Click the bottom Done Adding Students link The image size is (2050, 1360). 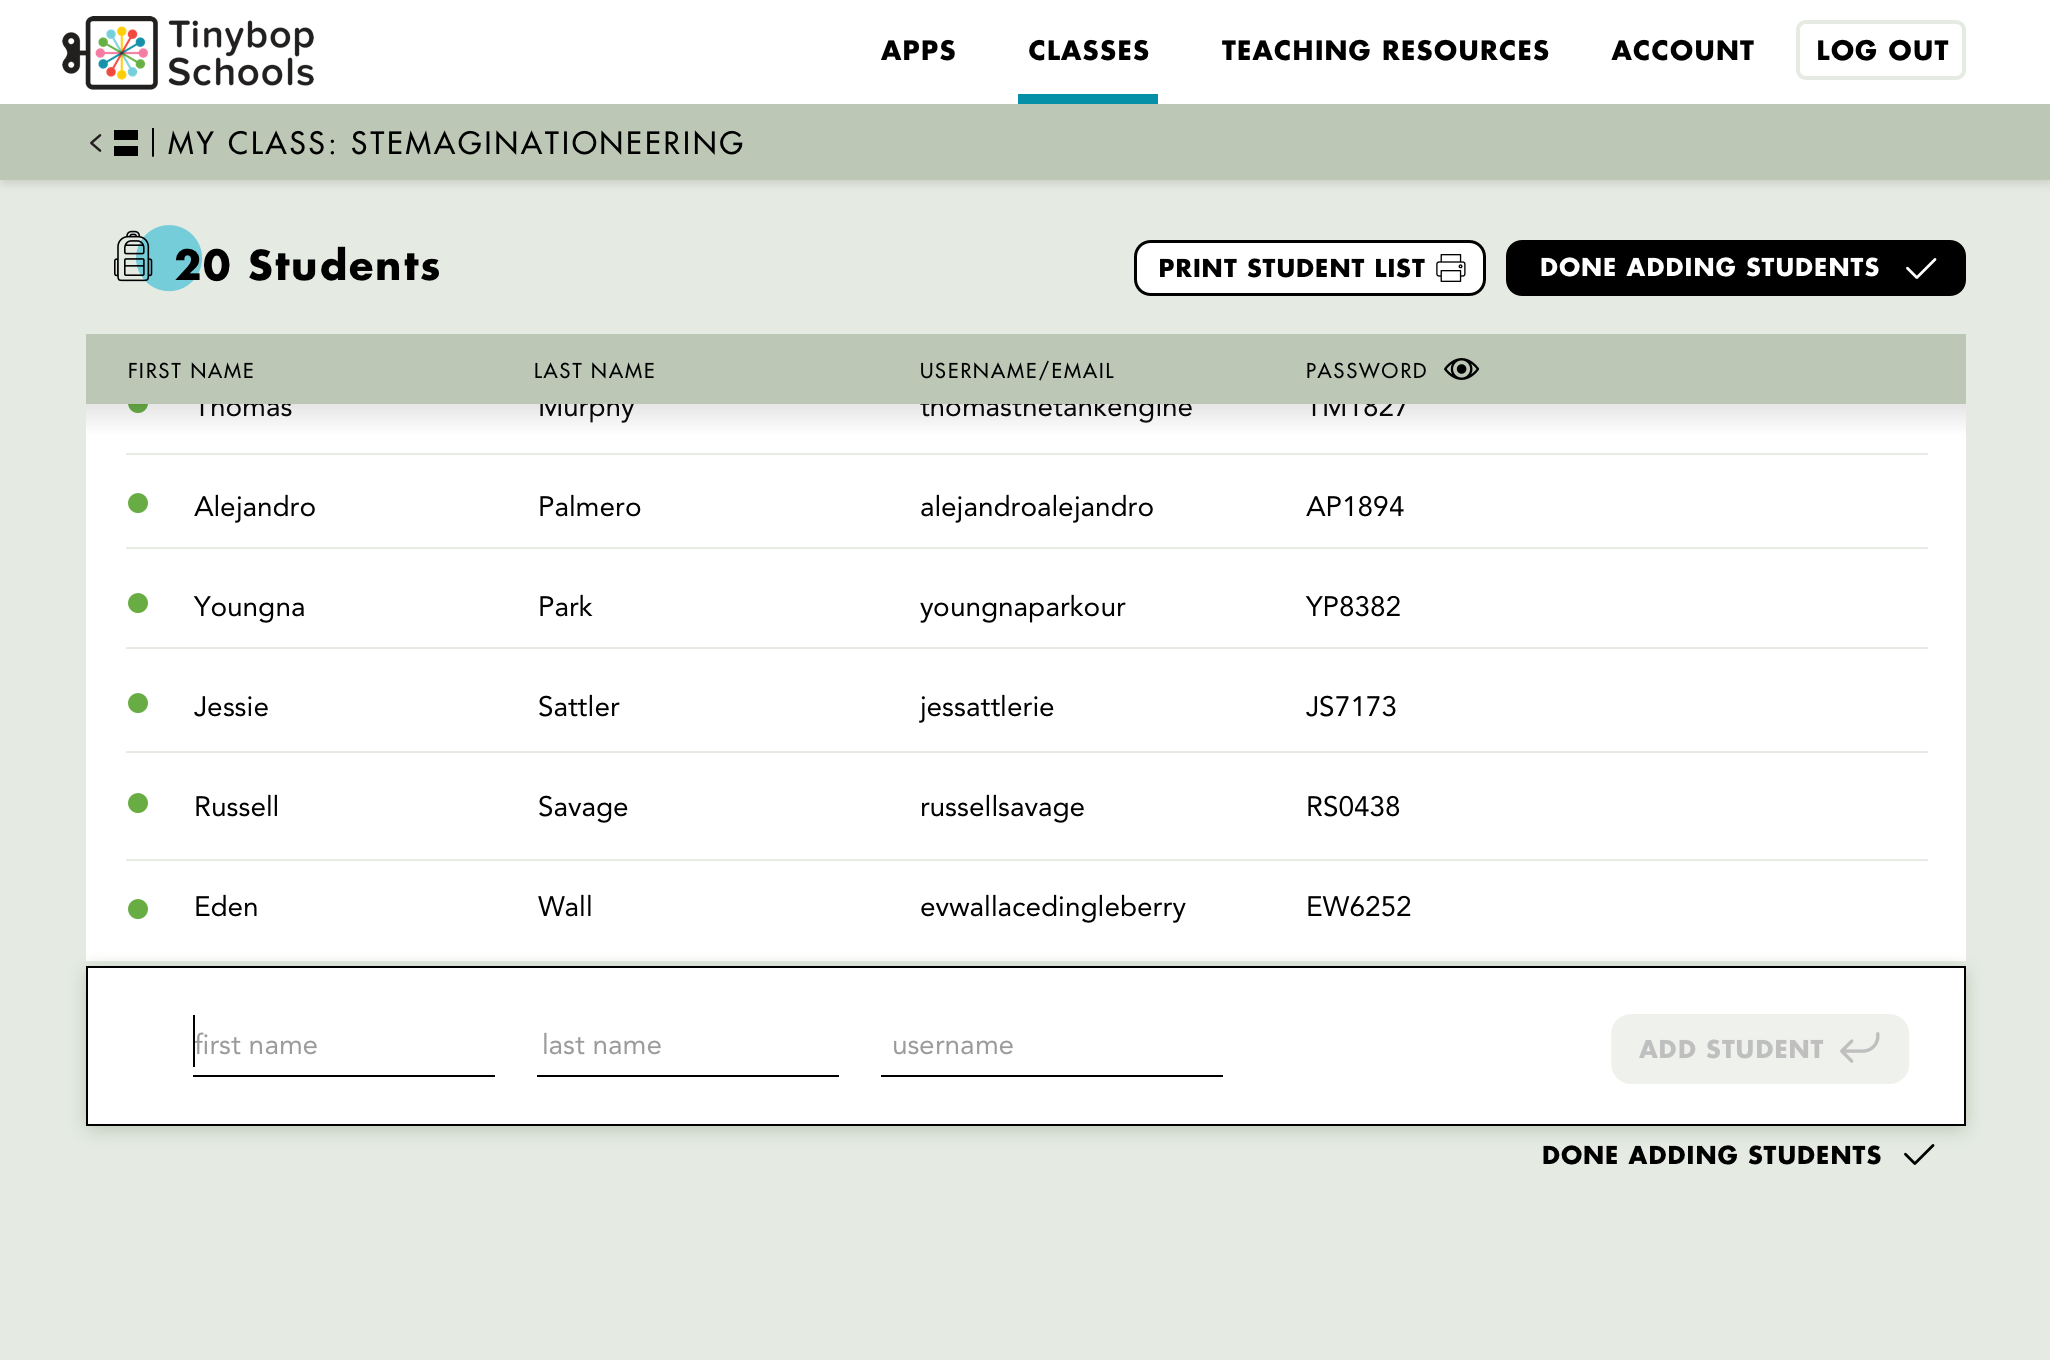pos(1738,1155)
